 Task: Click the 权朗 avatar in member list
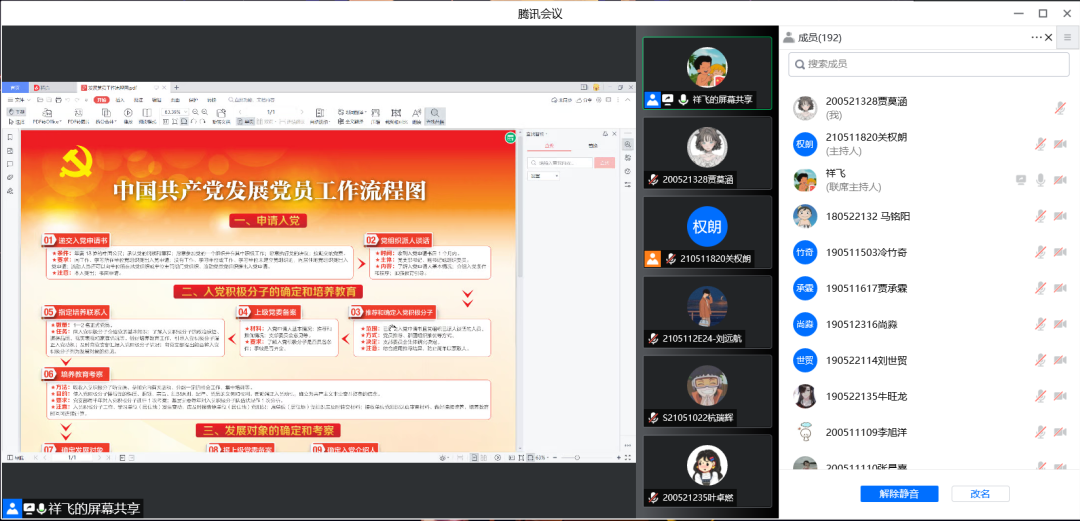804,143
